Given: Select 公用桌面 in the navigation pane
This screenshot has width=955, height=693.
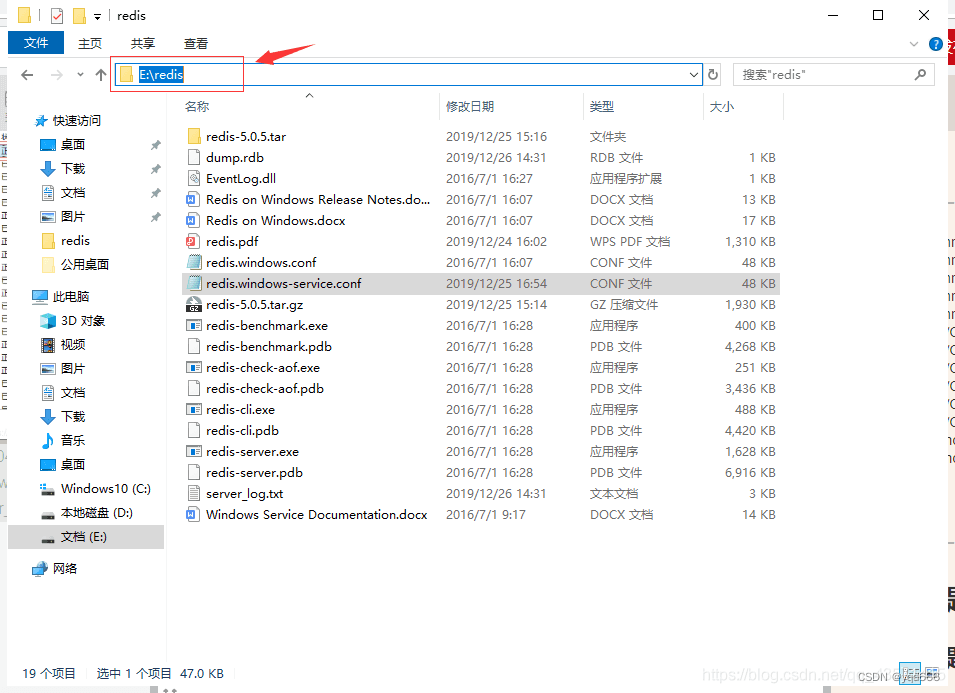Looking at the screenshot, I should click(x=85, y=265).
